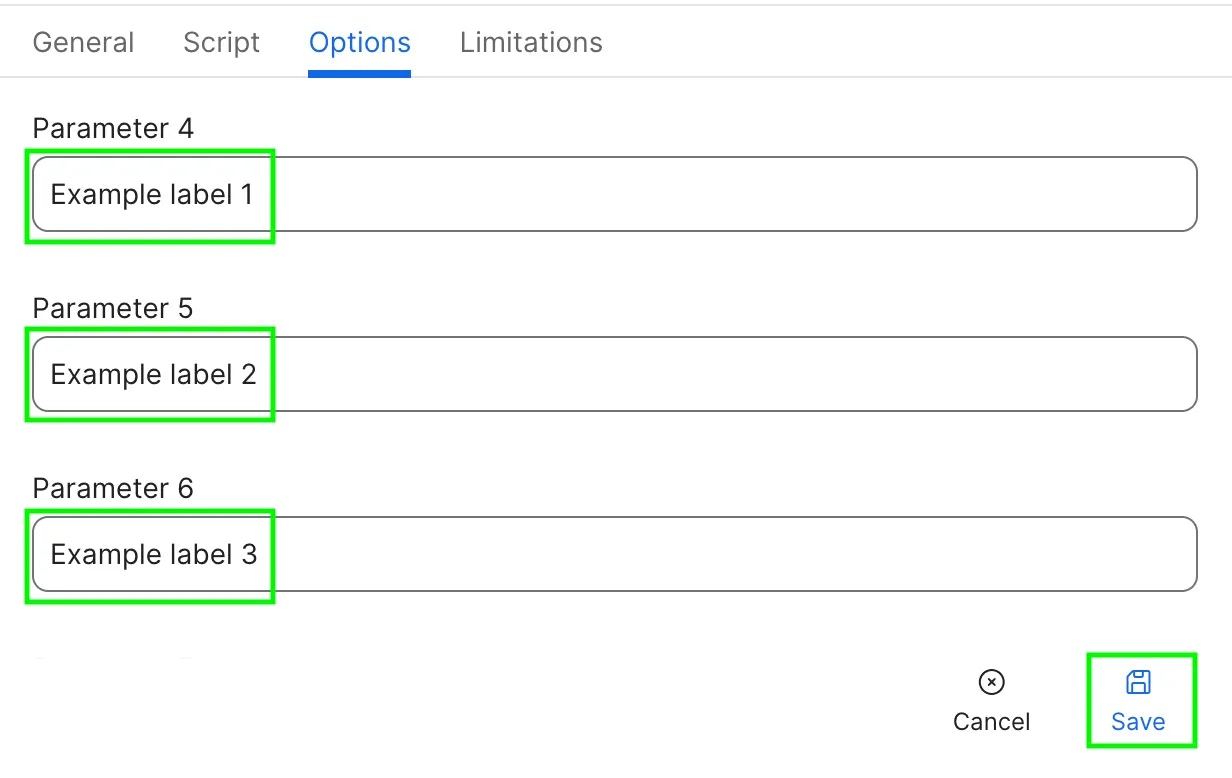Place cursor in Parameter 6 field
This screenshot has height=778, width=1232.
615,554
